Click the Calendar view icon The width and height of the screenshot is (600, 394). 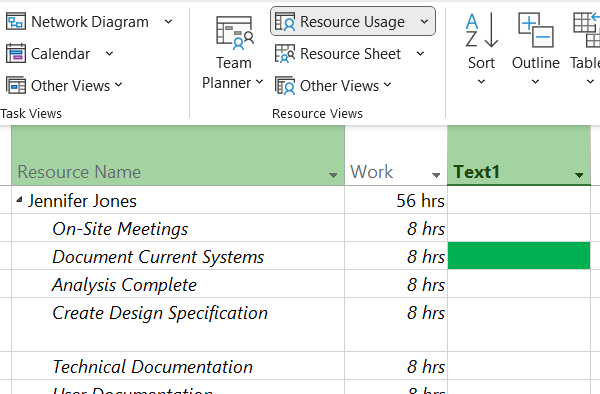click(x=16, y=54)
